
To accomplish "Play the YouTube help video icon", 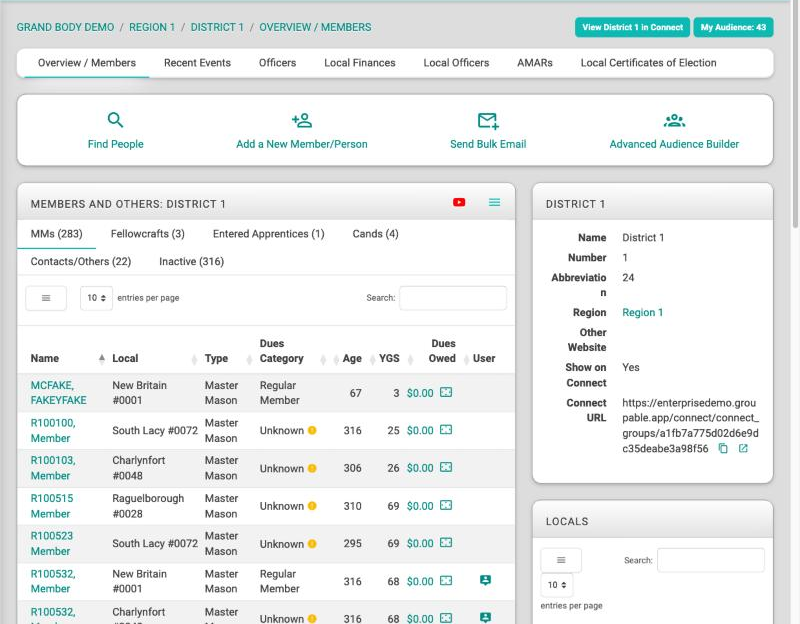I will coord(459,203).
